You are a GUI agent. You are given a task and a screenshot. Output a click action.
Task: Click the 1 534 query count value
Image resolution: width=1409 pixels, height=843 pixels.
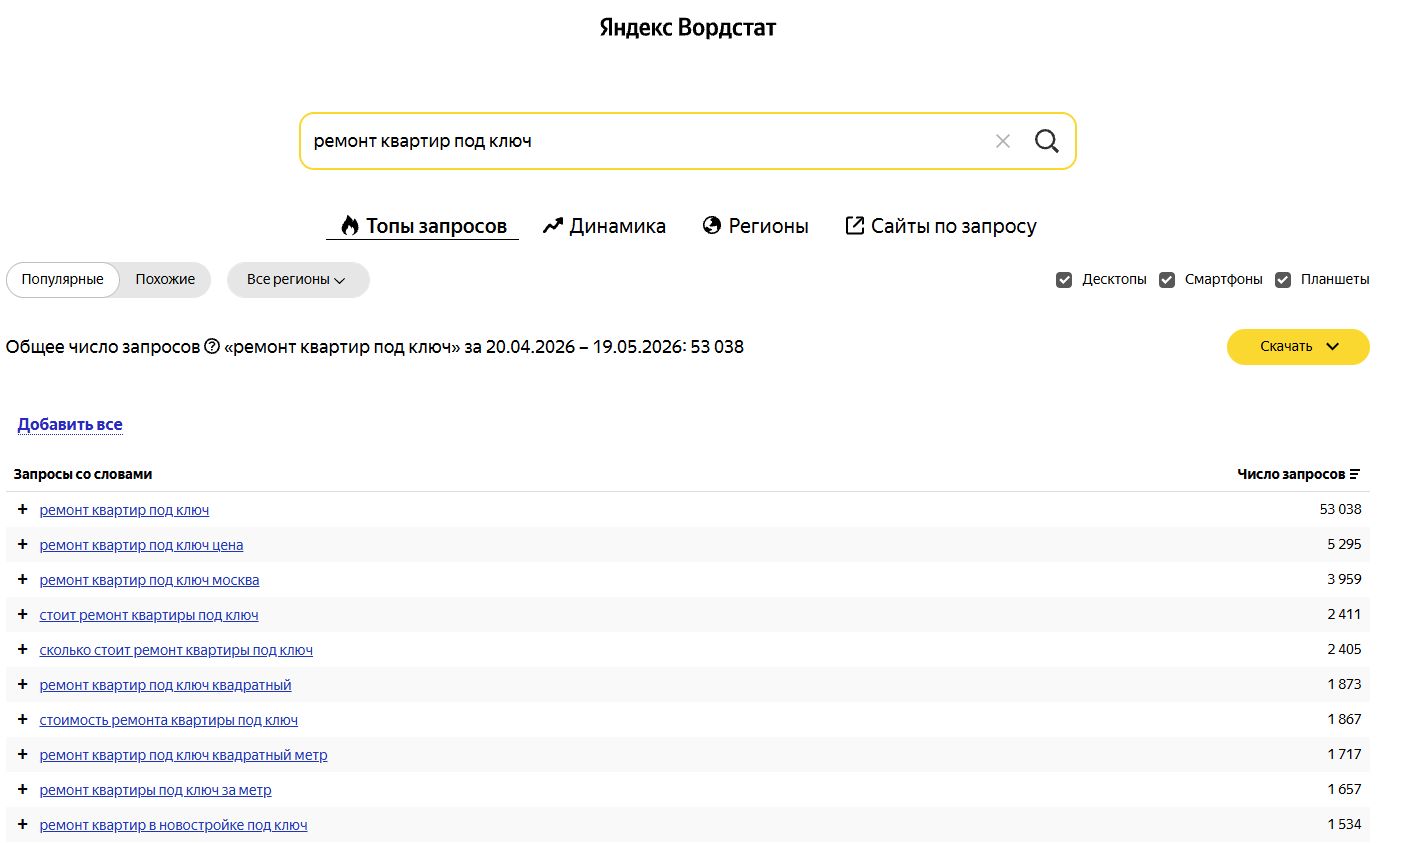[x=1344, y=824]
